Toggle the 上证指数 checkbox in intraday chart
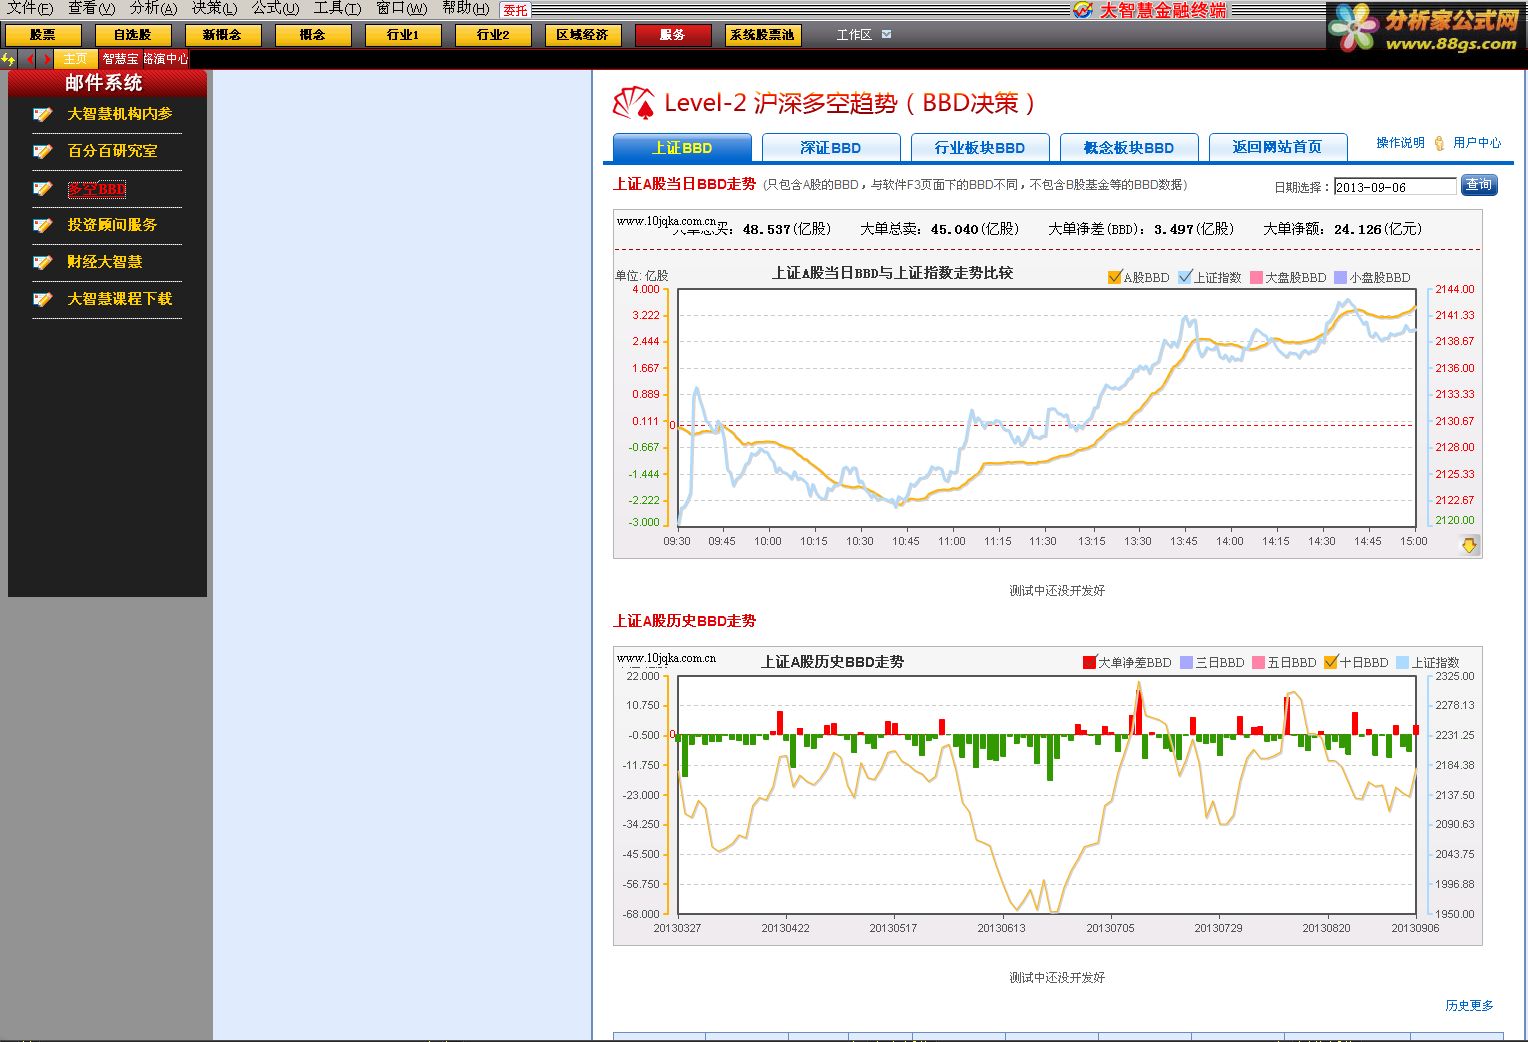The image size is (1528, 1042). click(1185, 277)
